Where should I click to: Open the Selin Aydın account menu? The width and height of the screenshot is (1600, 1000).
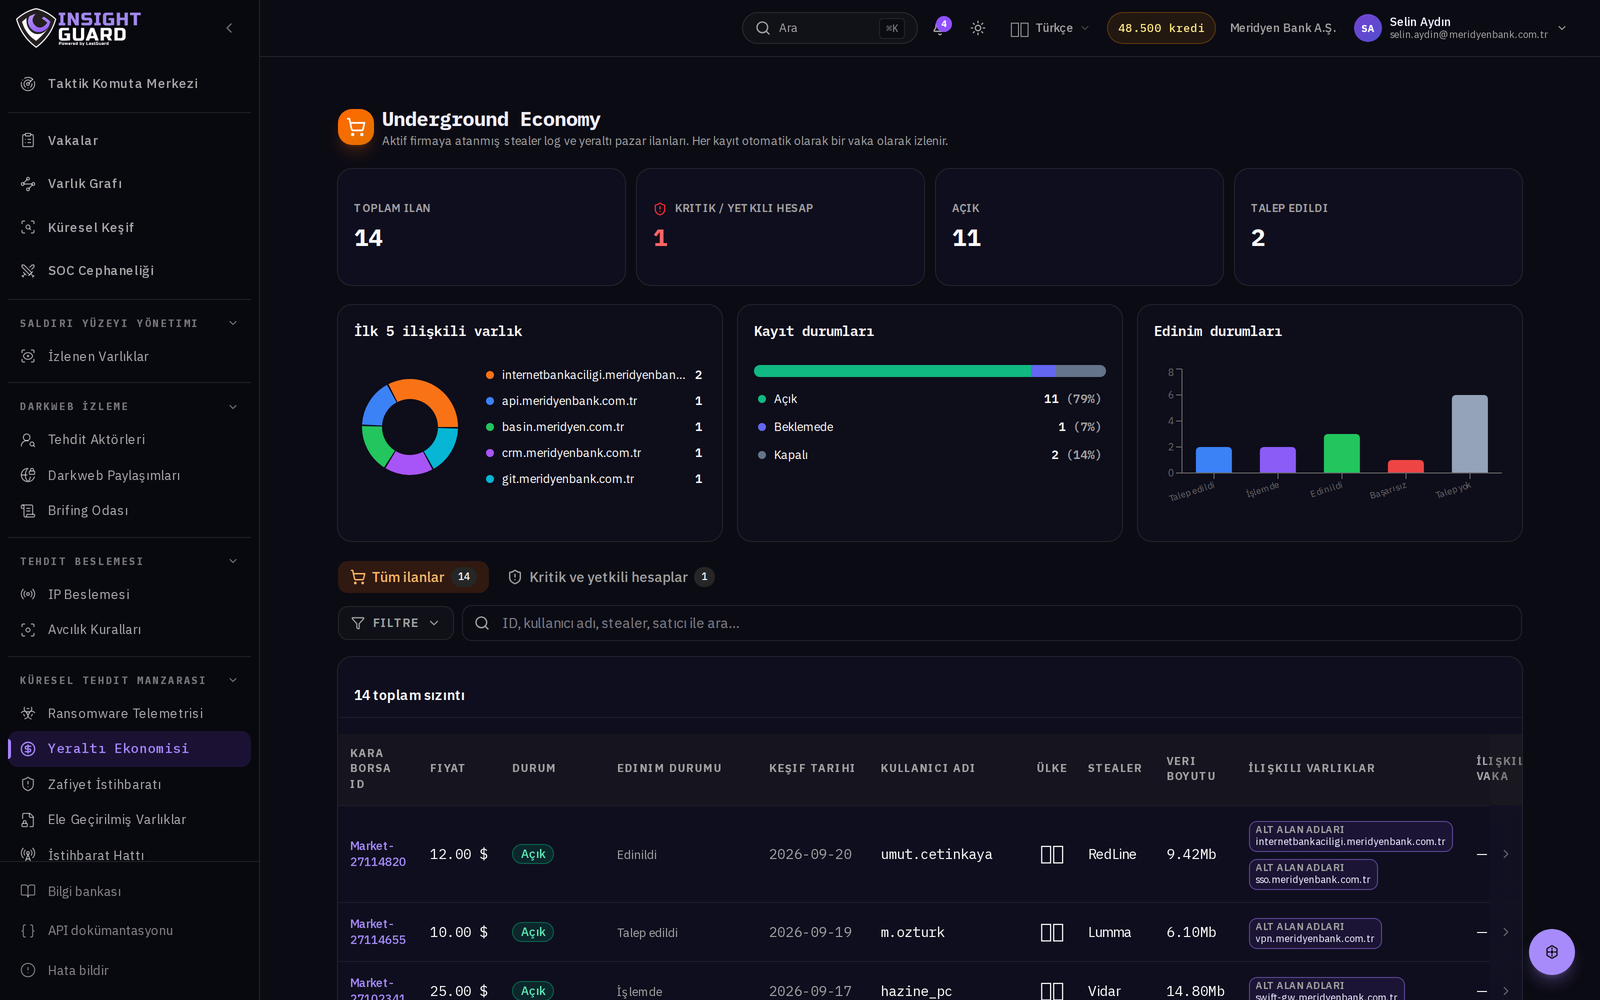click(1461, 28)
